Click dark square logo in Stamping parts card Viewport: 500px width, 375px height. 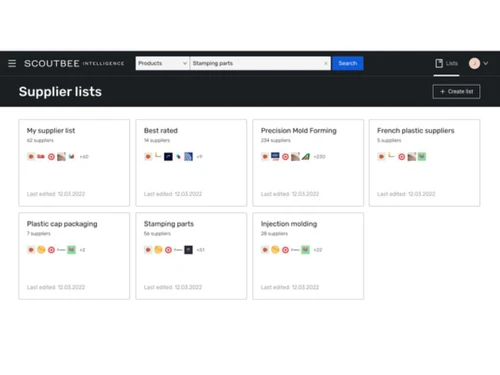188,250
